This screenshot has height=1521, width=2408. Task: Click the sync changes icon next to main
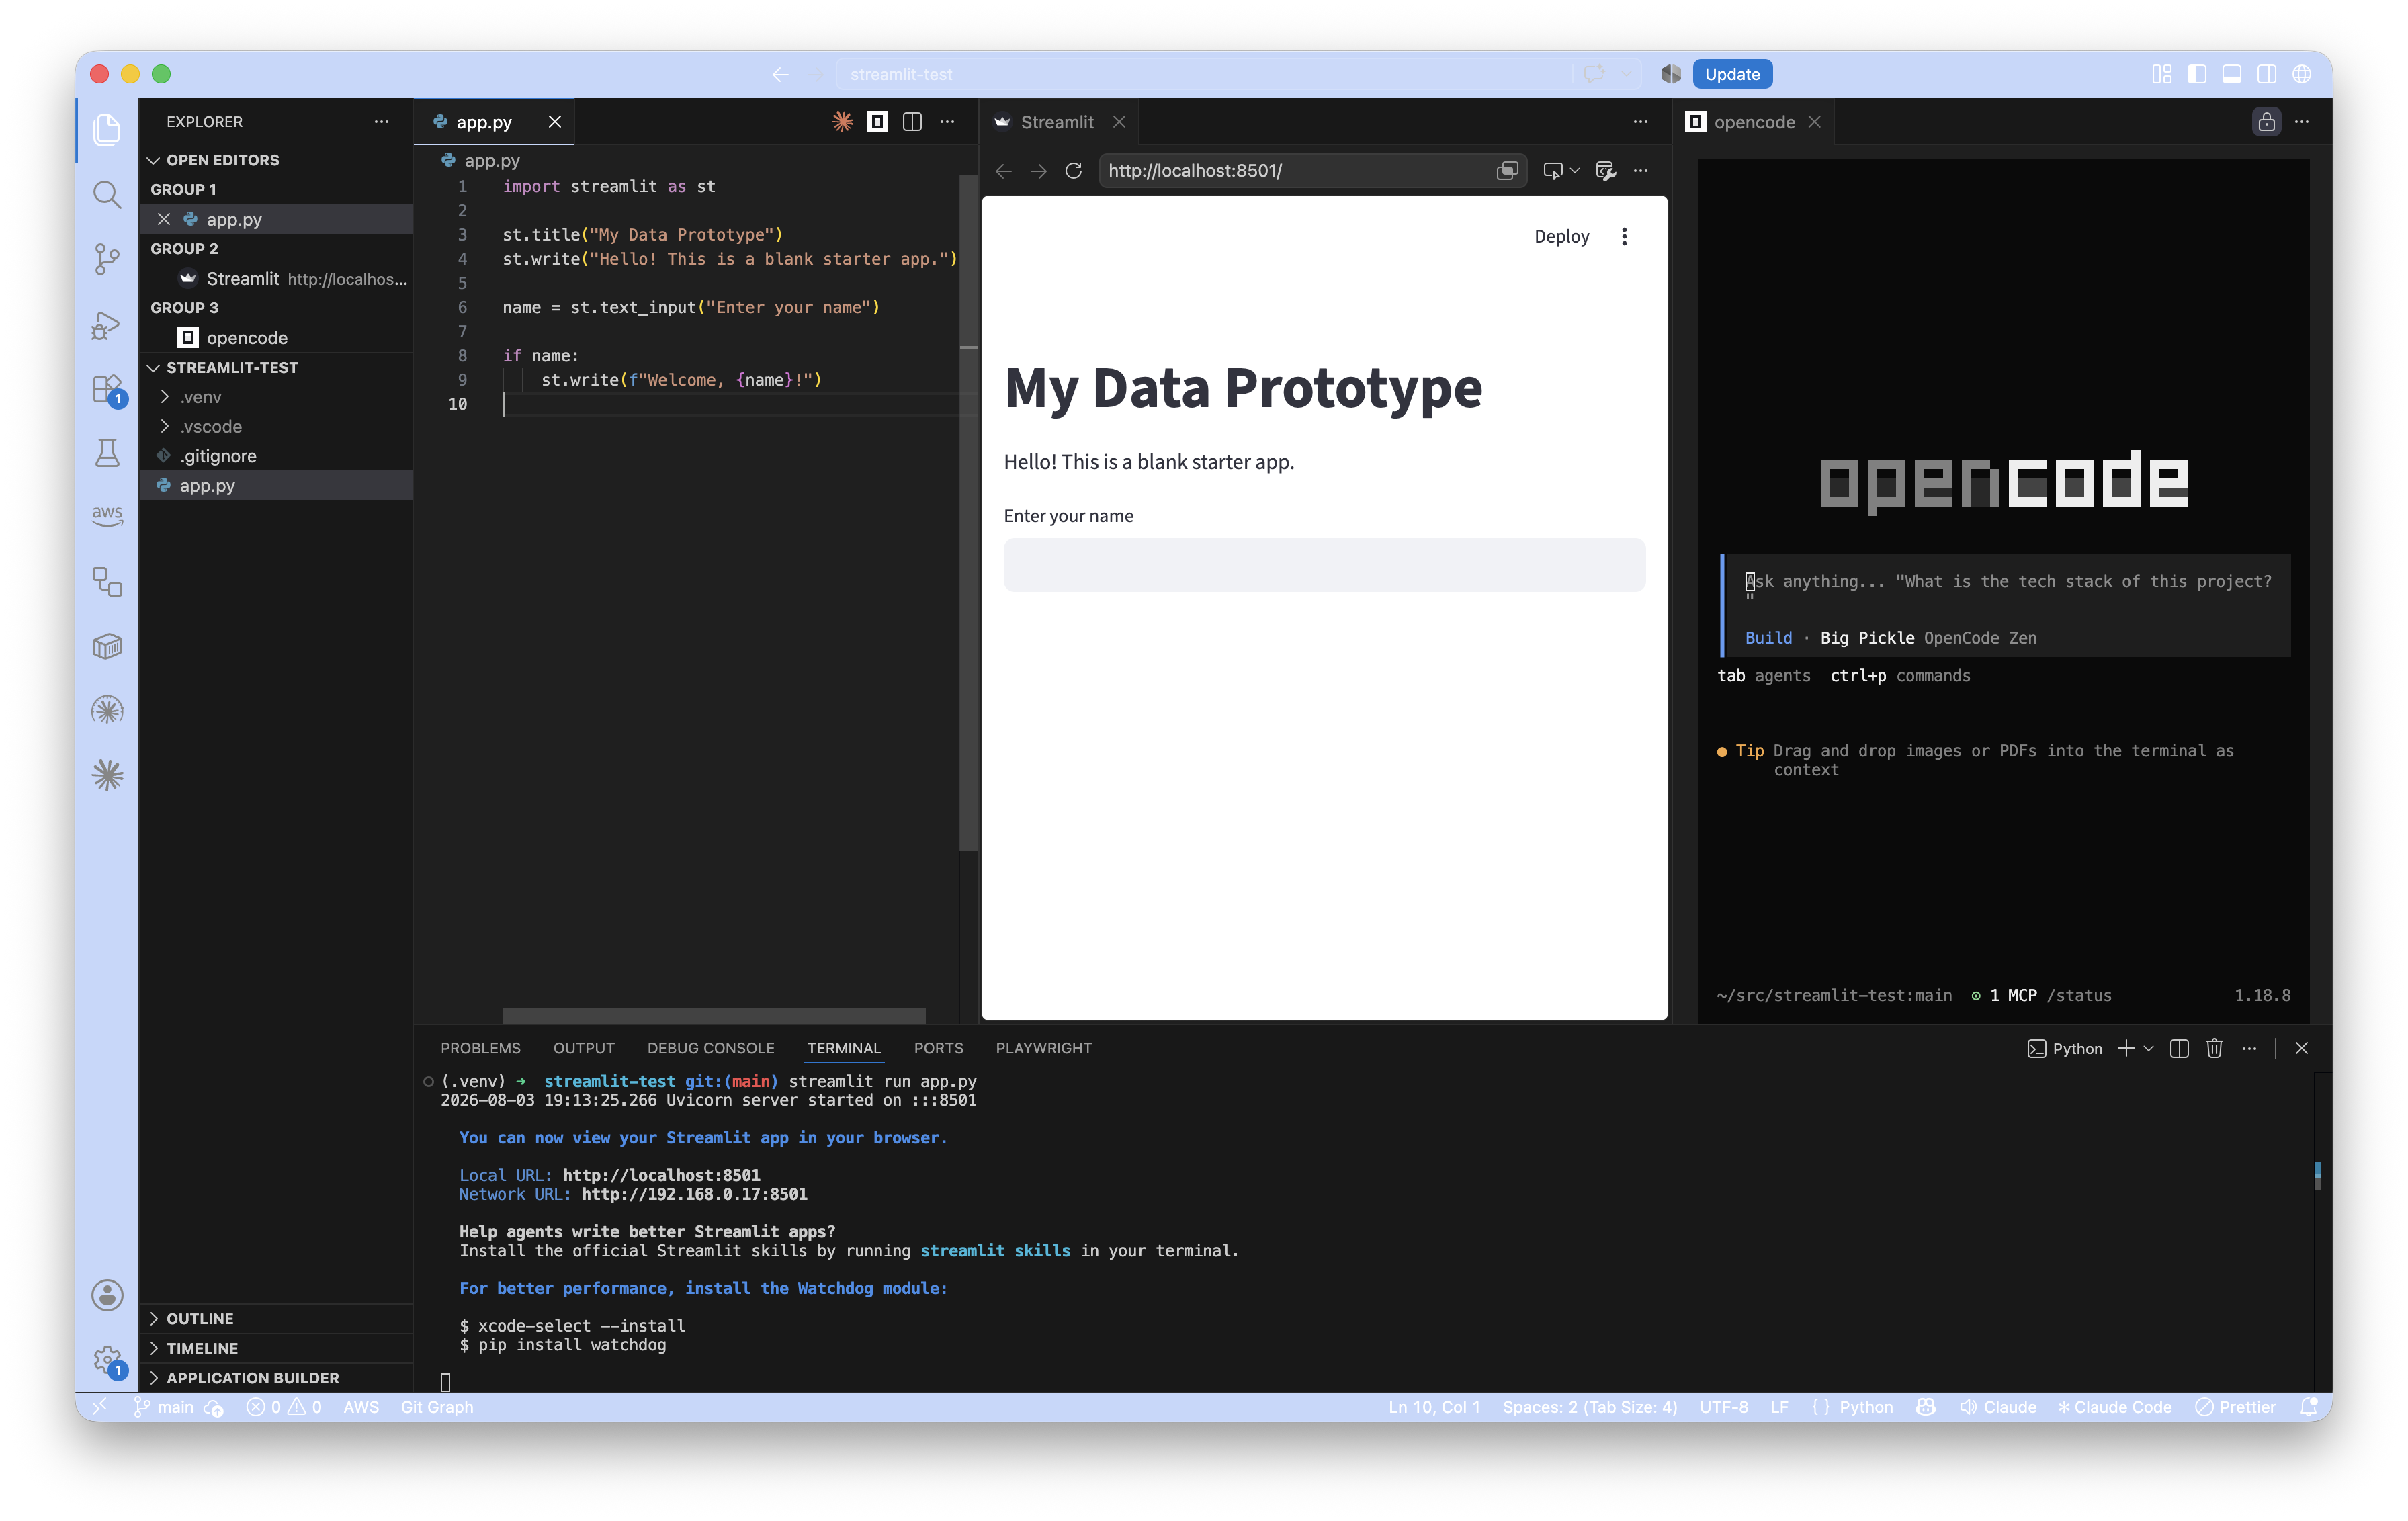pyautogui.click(x=214, y=1407)
